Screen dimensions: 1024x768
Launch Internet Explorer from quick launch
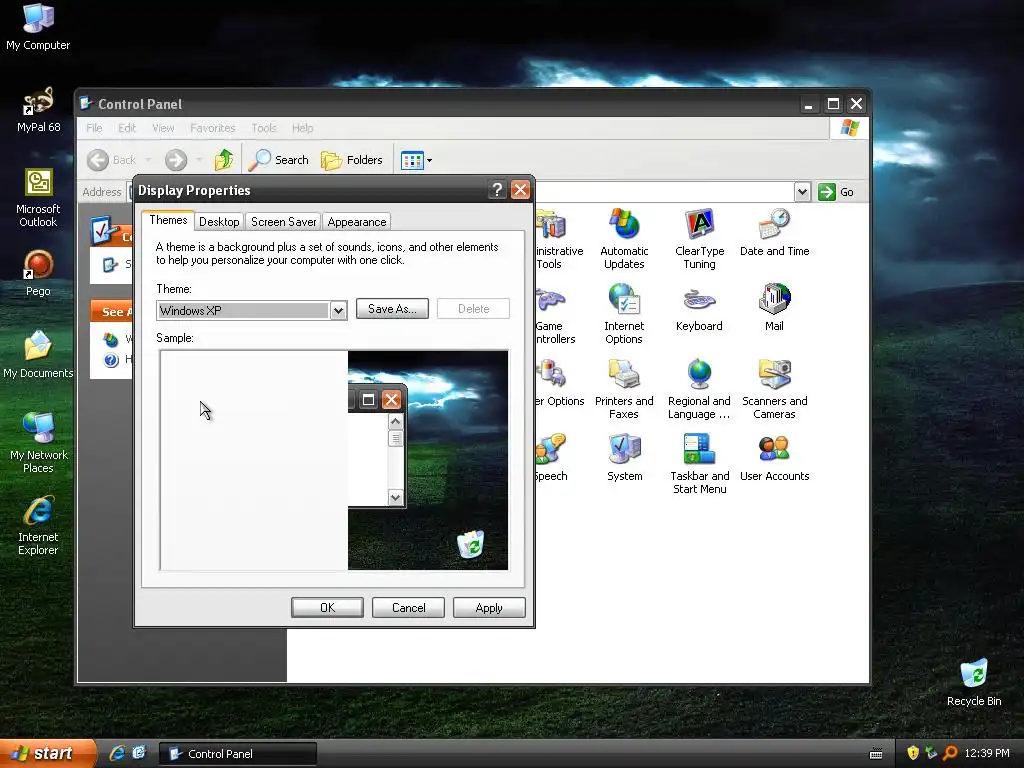[117, 753]
